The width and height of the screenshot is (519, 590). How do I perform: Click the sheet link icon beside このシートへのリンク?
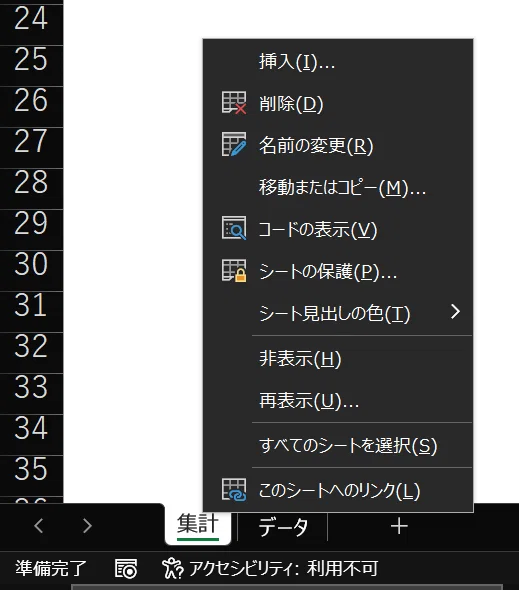coord(234,490)
